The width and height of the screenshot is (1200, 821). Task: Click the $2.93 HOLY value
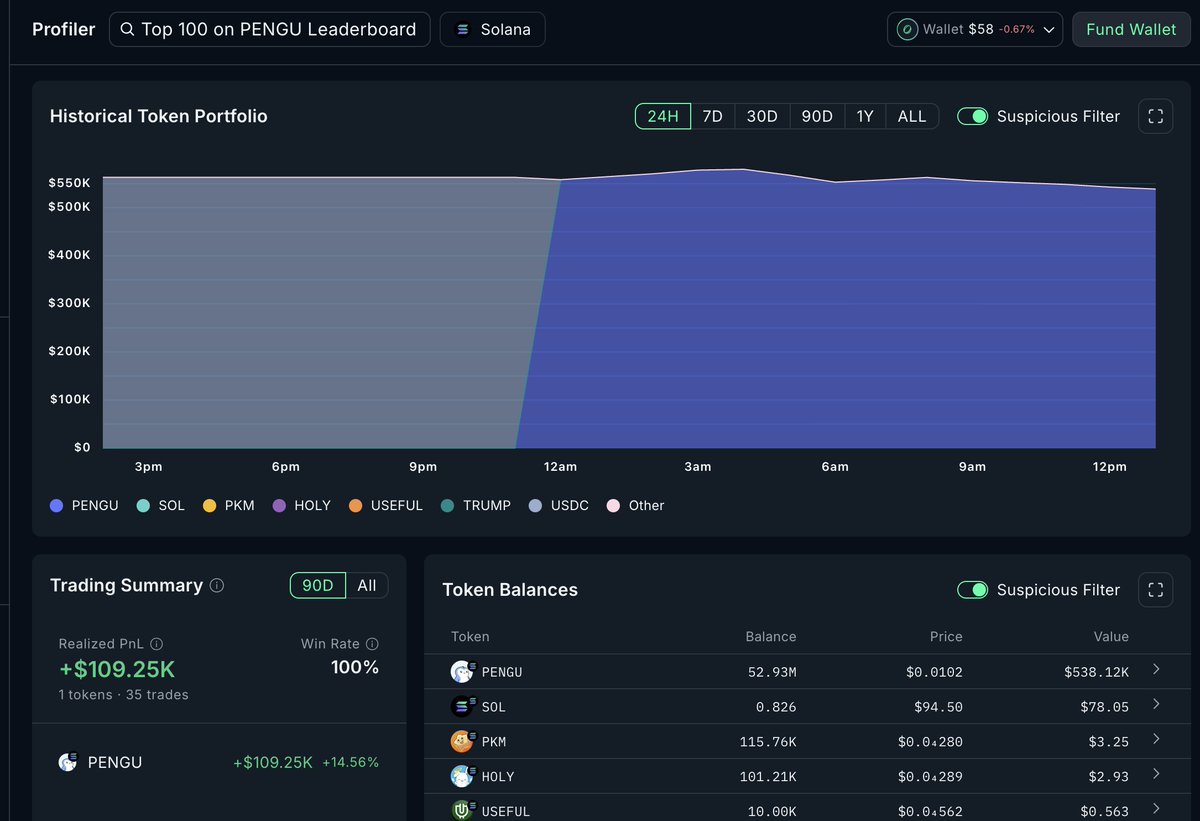1109,777
